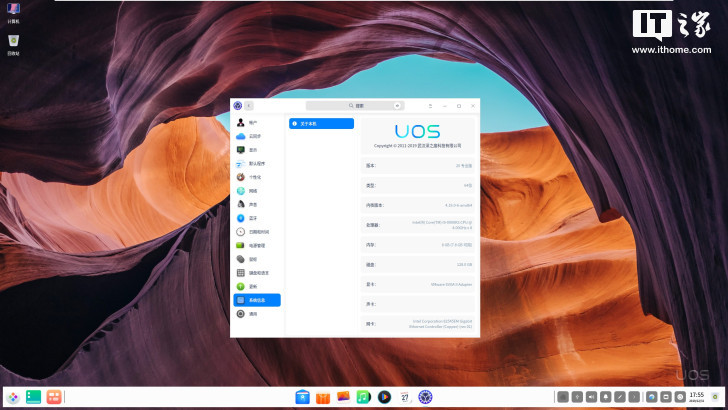Expand the tray with the arrow button

click(634, 397)
